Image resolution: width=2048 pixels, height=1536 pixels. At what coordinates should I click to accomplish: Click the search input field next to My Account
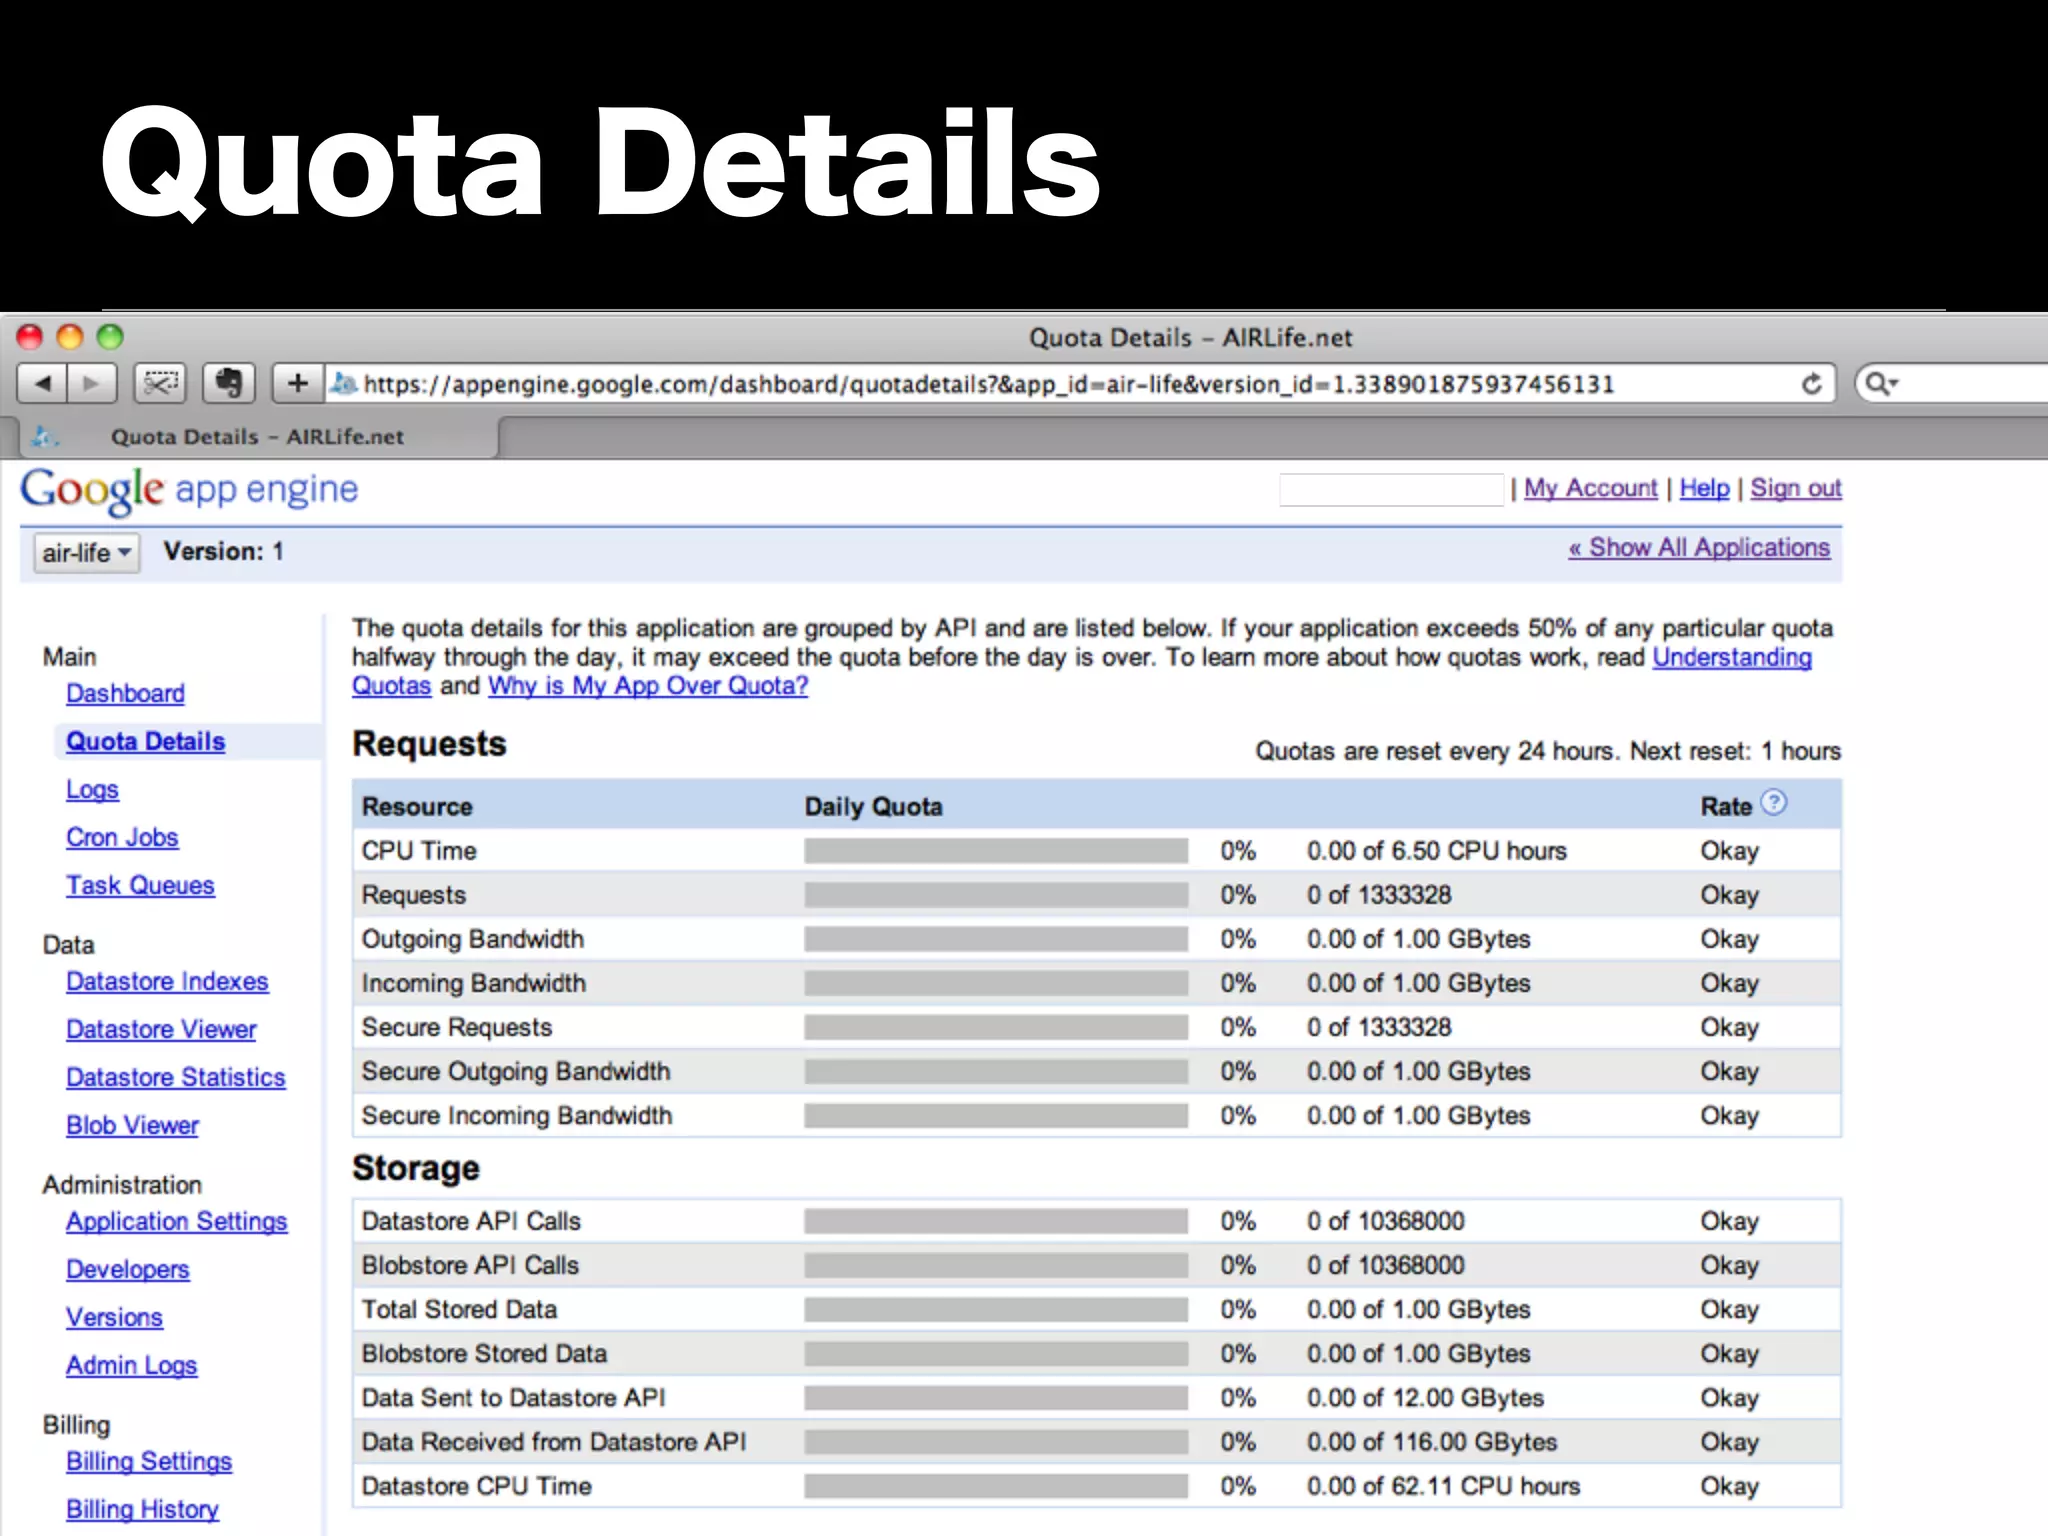(x=1391, y=490)
